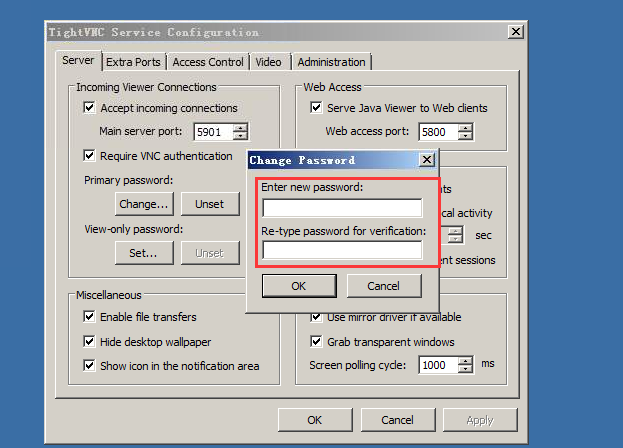Open the Access Control tab
623x448 pixels.
208,62
